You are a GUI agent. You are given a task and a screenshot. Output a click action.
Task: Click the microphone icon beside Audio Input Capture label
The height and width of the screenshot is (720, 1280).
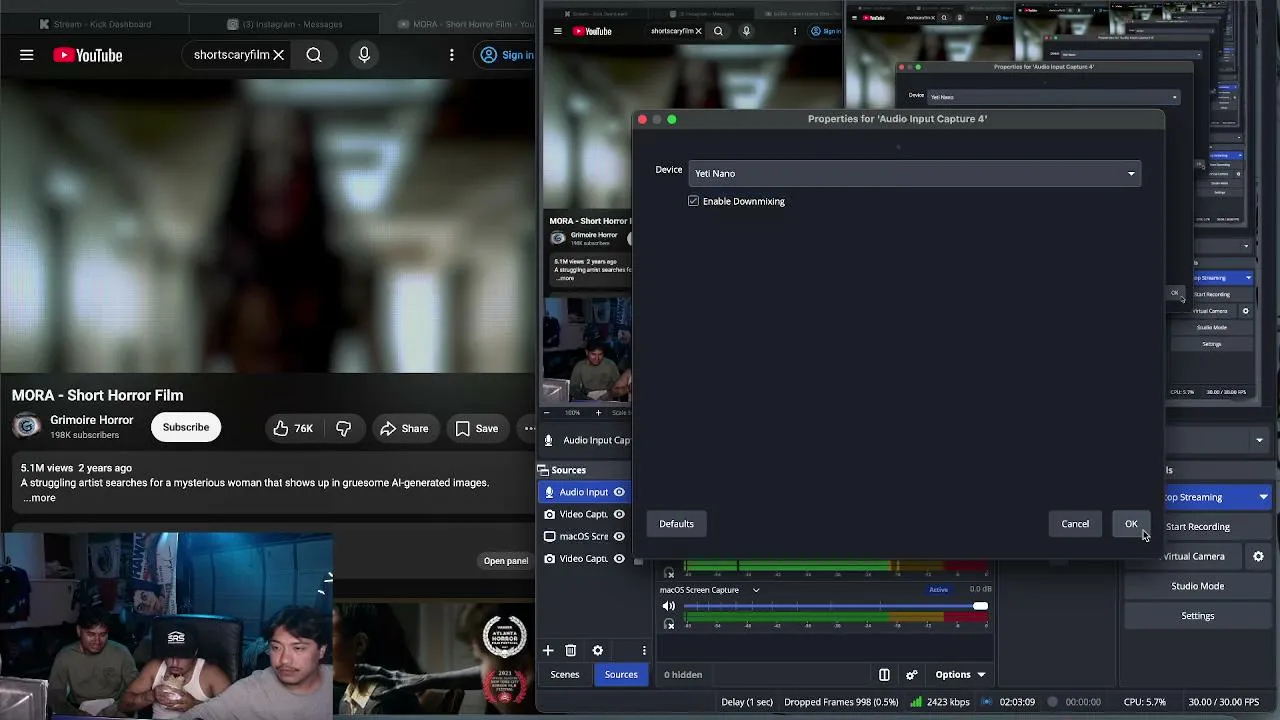[548, 440]
